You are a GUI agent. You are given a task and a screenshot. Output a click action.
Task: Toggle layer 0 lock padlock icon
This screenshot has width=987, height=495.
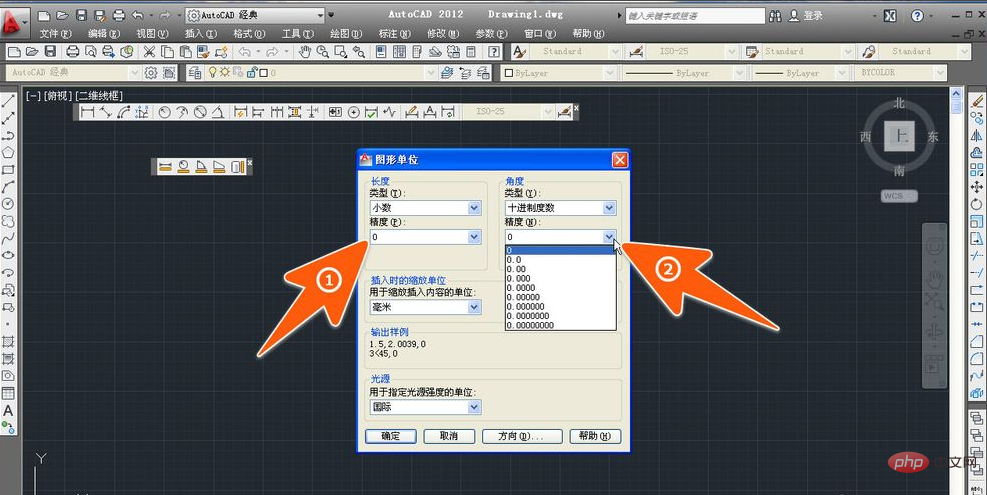coord(252,73)
